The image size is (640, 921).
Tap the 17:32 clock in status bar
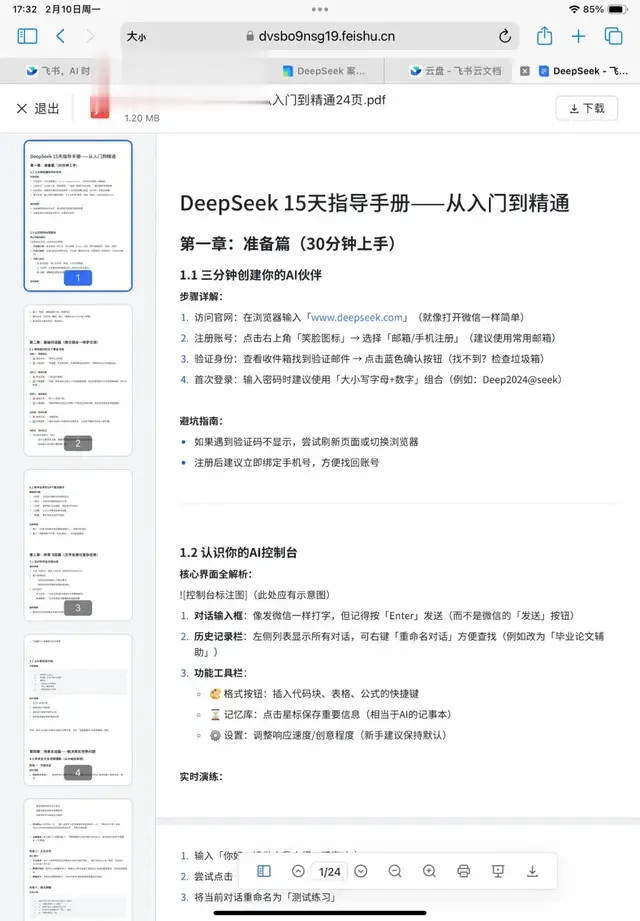[x=25, y=9]
